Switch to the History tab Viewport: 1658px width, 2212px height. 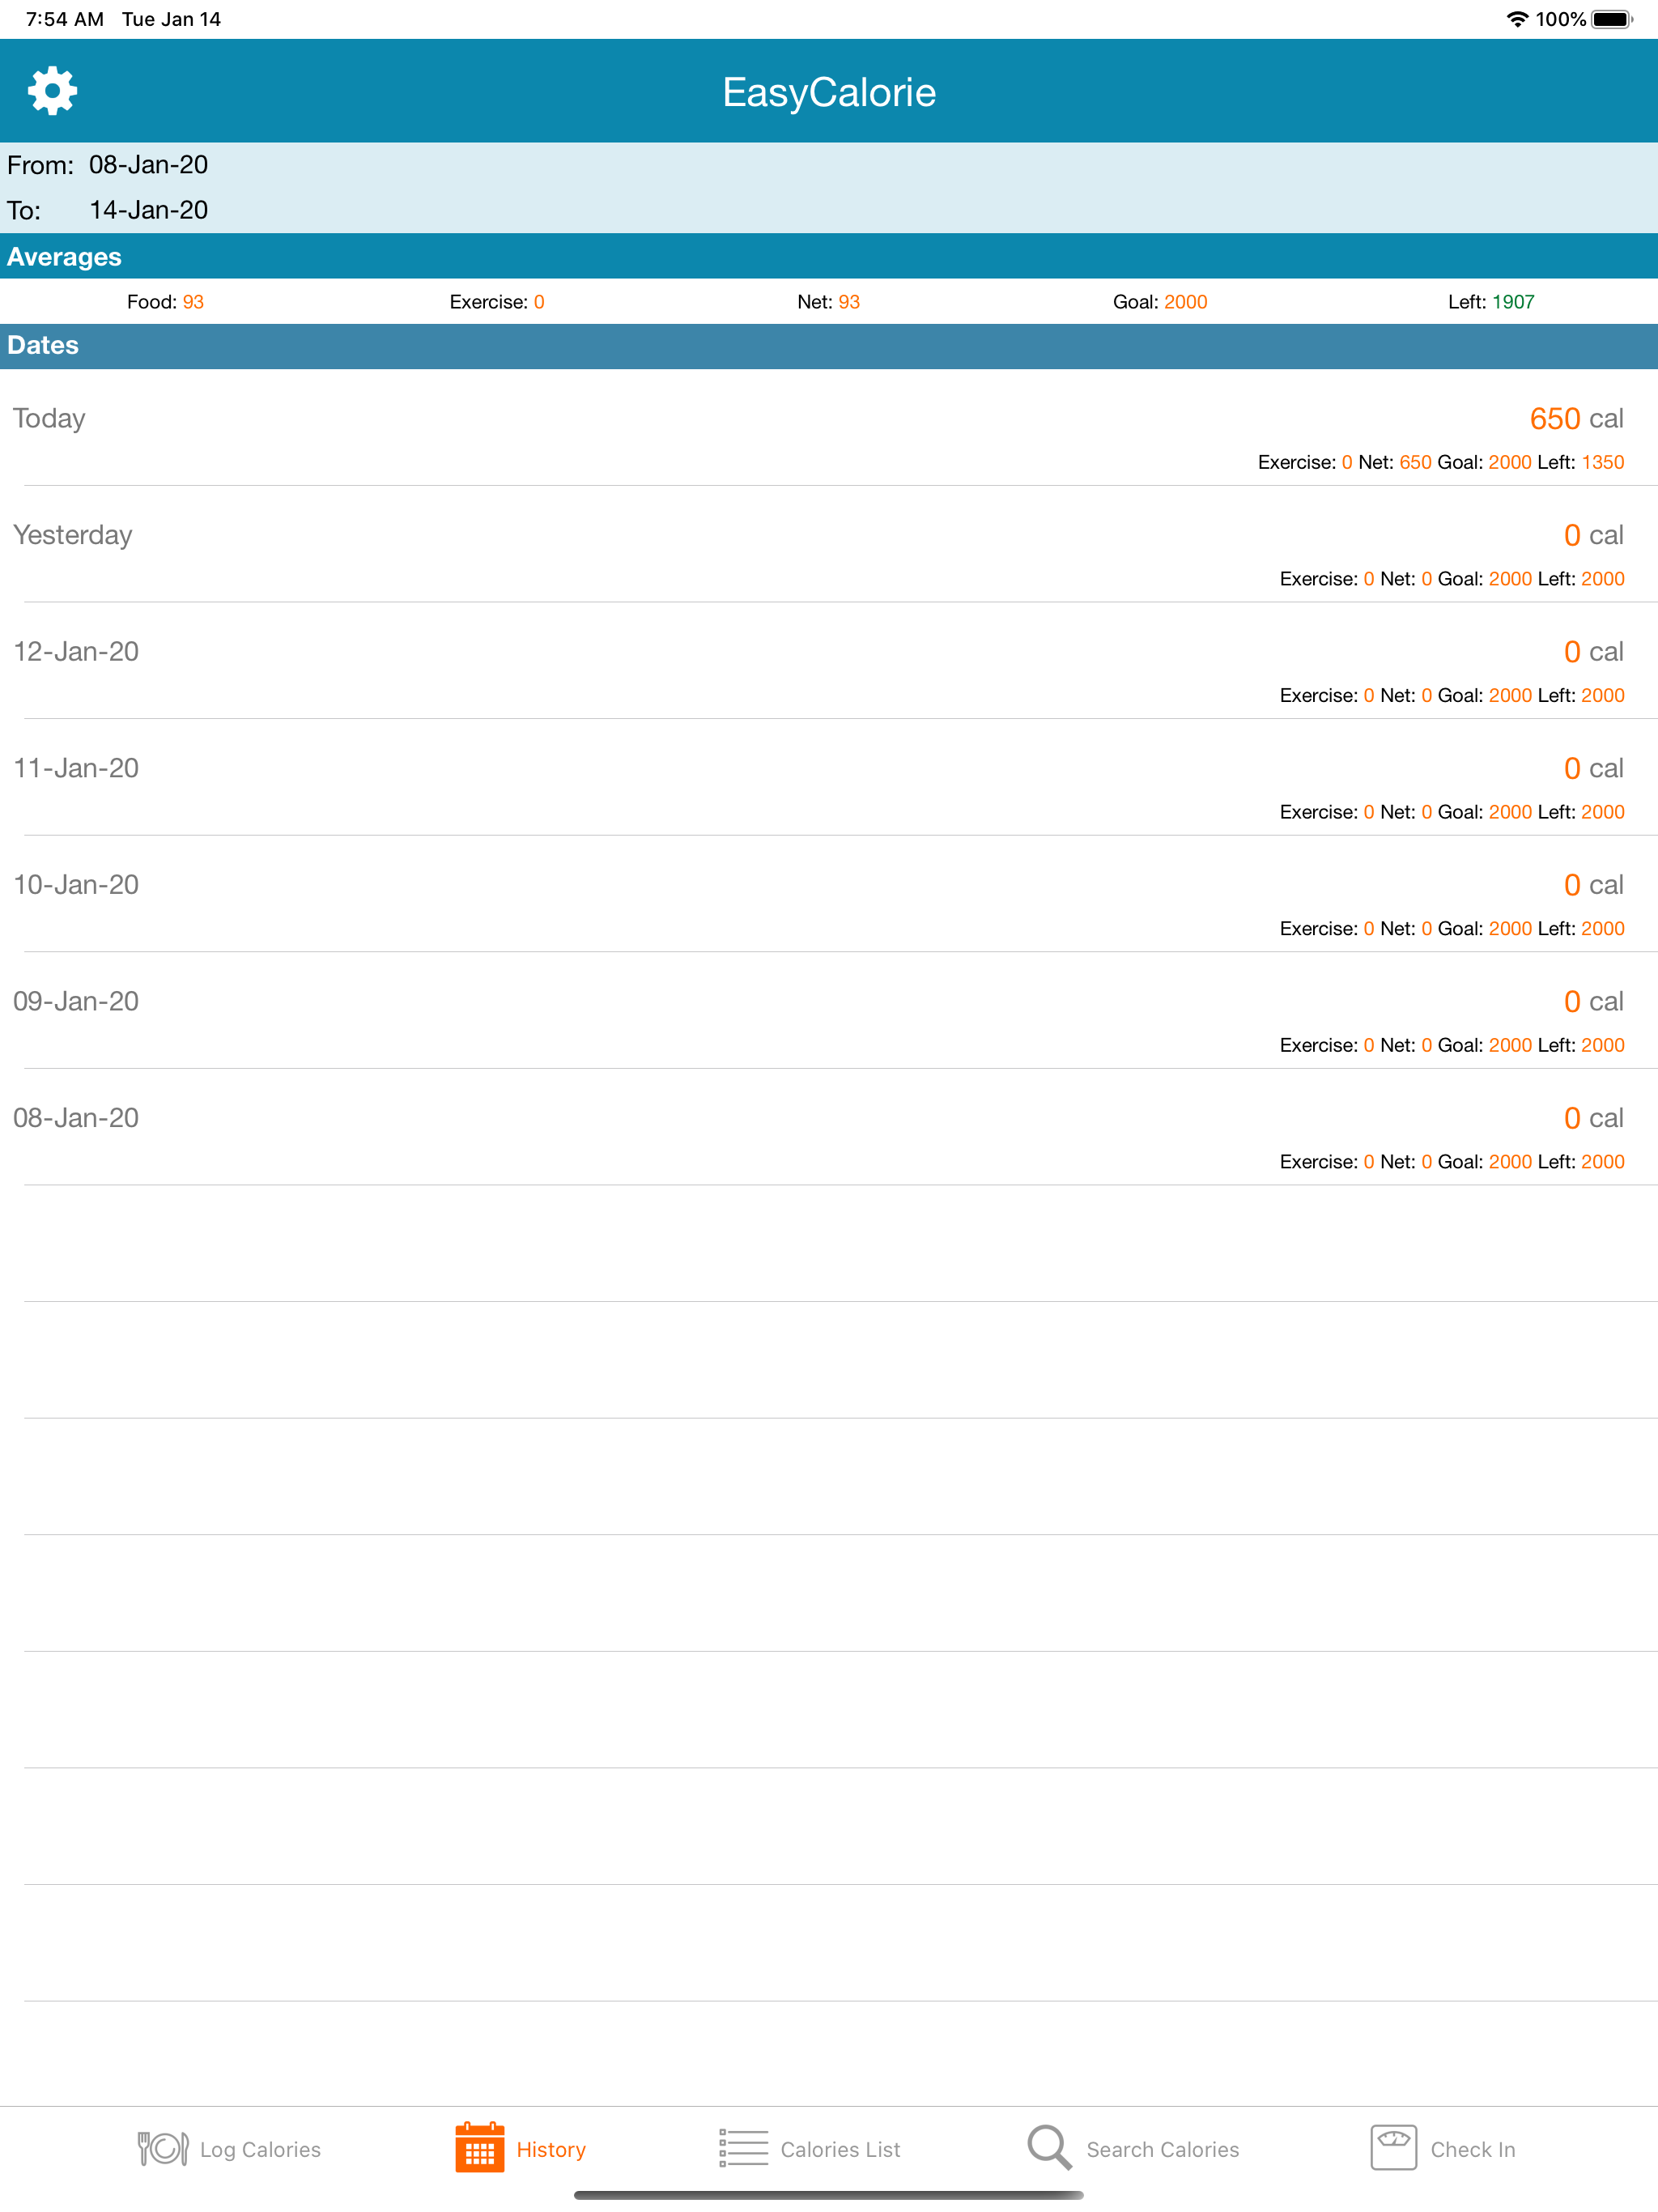point(521,2148)
